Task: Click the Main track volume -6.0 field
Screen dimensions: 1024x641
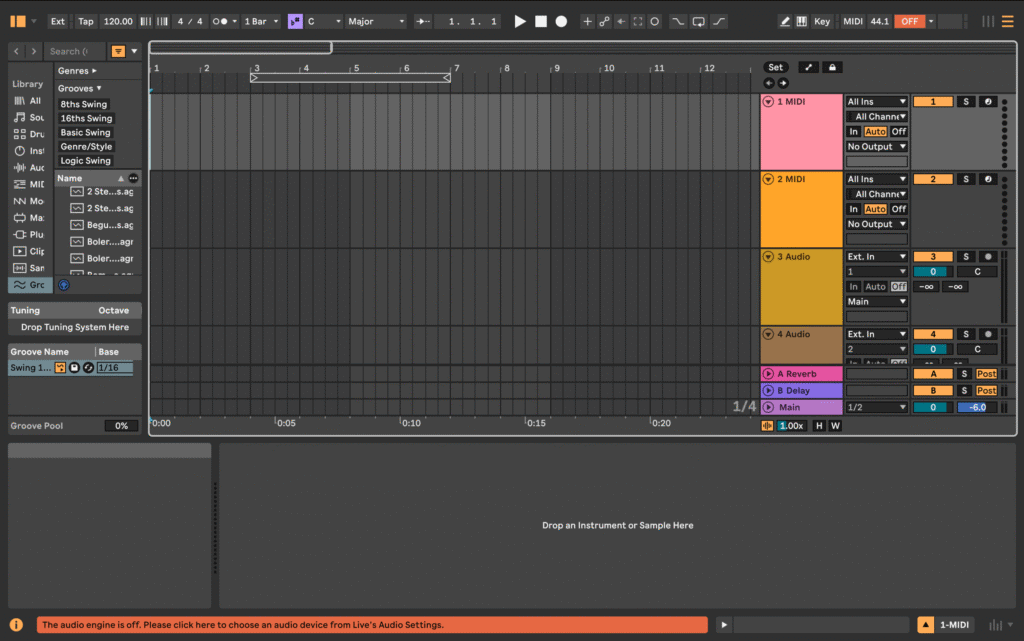Action: click(x=976, y=407)
